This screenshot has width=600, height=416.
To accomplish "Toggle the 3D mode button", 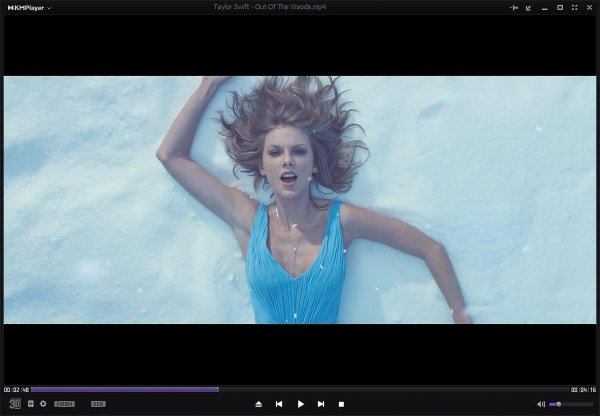I will tap(15, 404).
